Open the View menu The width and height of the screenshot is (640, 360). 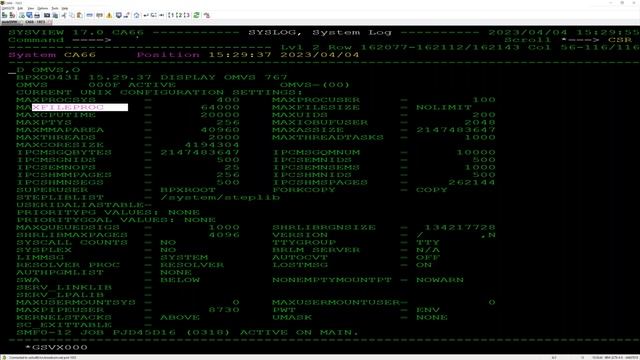coord(31,8)
